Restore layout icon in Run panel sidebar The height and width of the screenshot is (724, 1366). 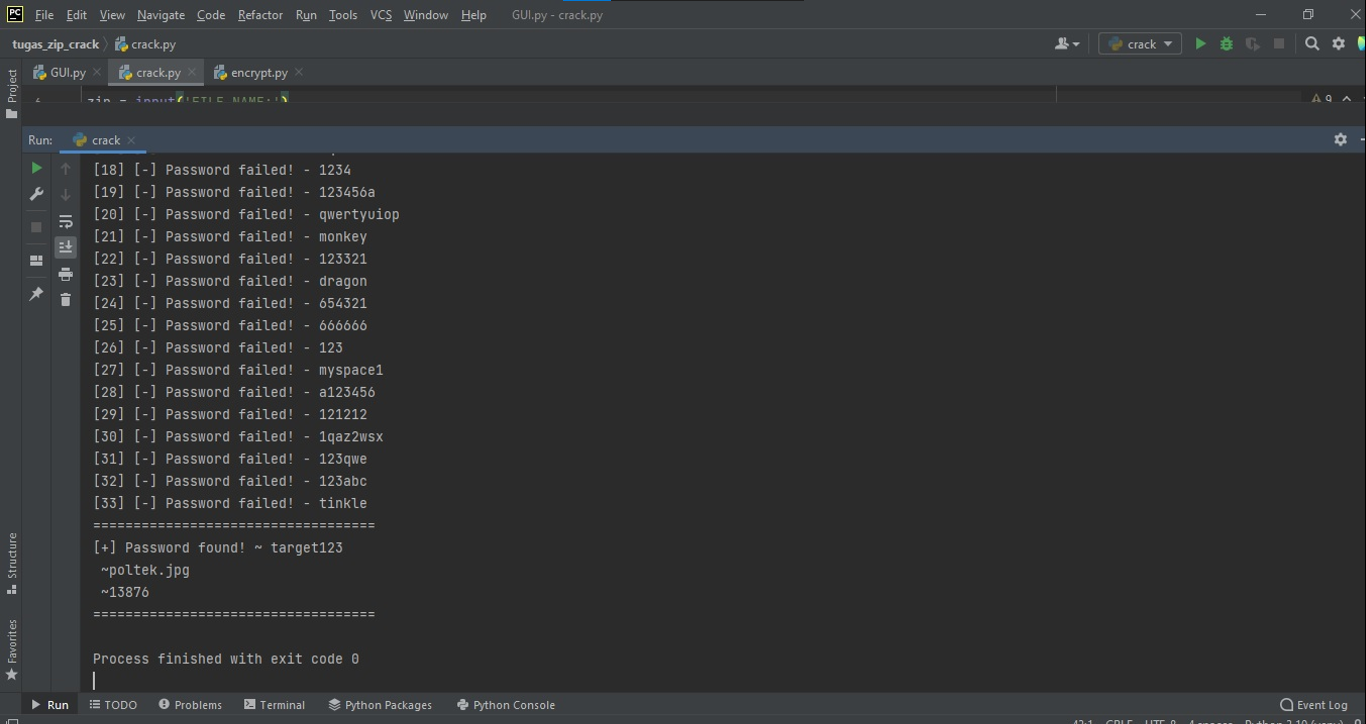[36, 260]
